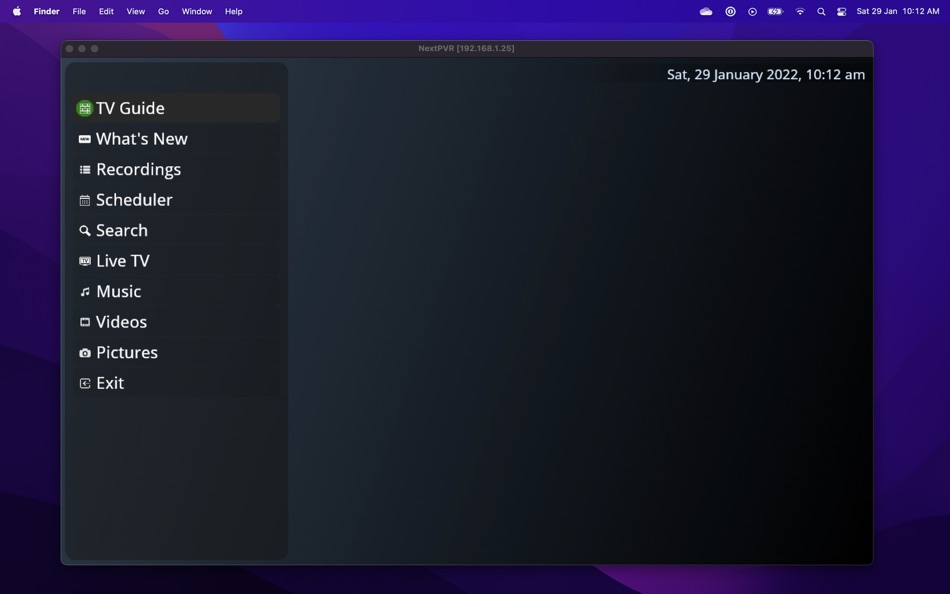Open the Pictures entry
The image size is (950, 594).
tap(176, 352)
